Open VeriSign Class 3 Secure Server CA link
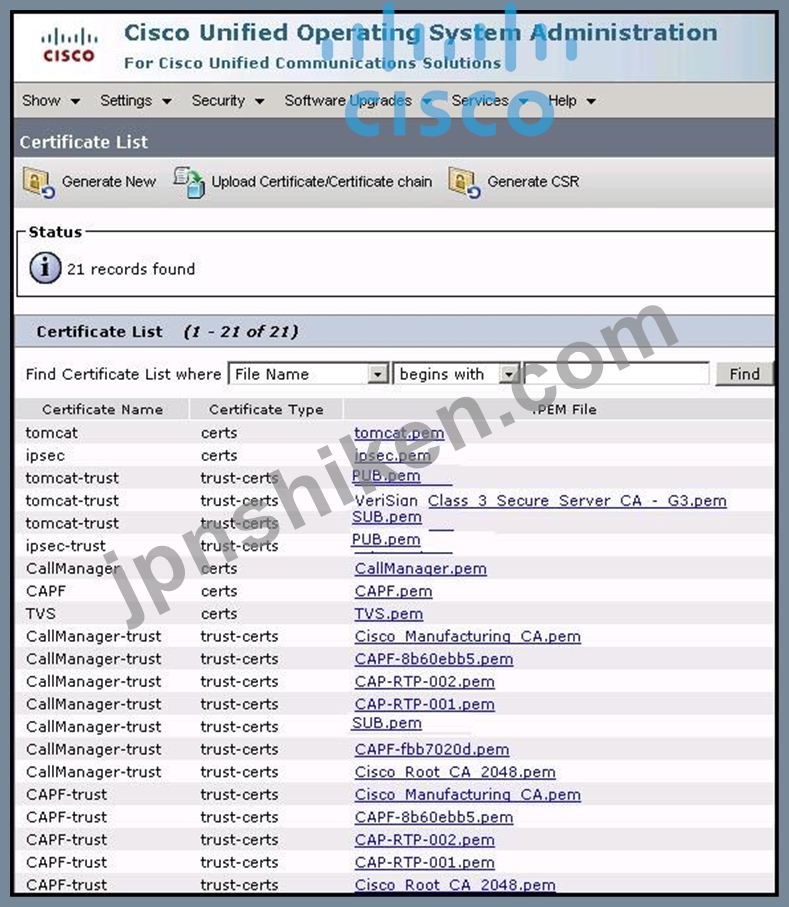This screenshot has width=789, height=907. click(540, 500)
